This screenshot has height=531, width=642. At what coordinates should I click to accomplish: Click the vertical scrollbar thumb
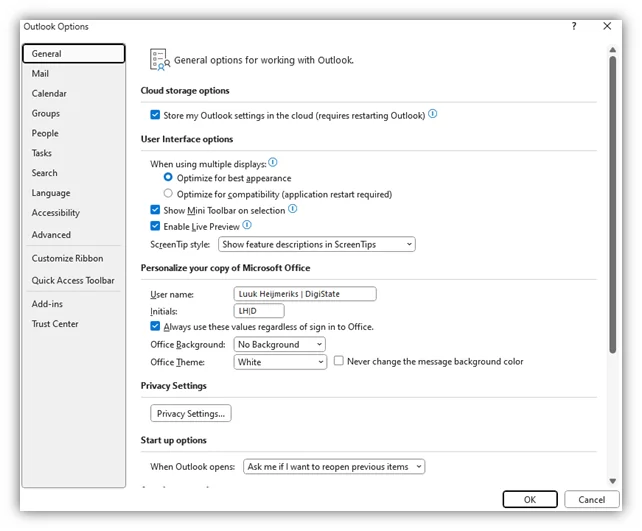613,205
